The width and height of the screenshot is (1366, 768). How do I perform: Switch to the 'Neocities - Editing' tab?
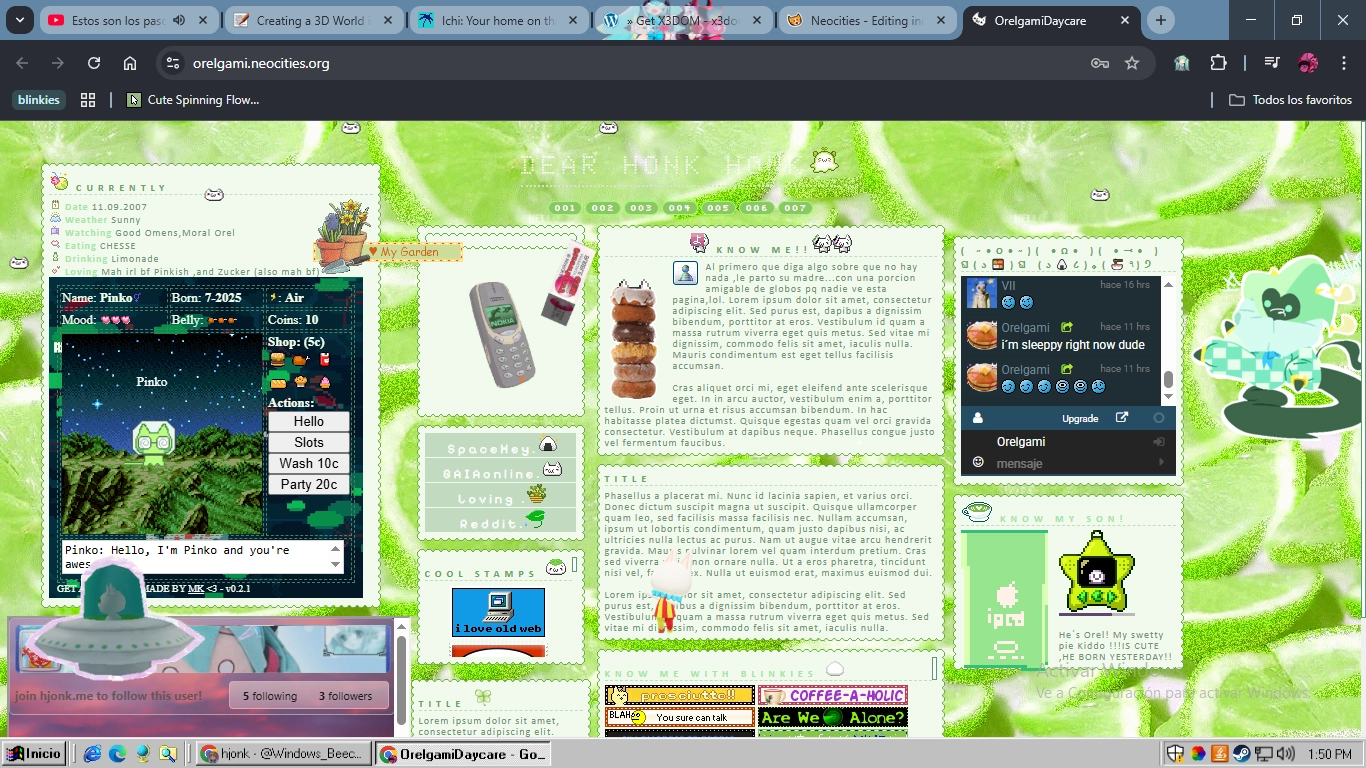pyautogui.click(x=868, y=20)
